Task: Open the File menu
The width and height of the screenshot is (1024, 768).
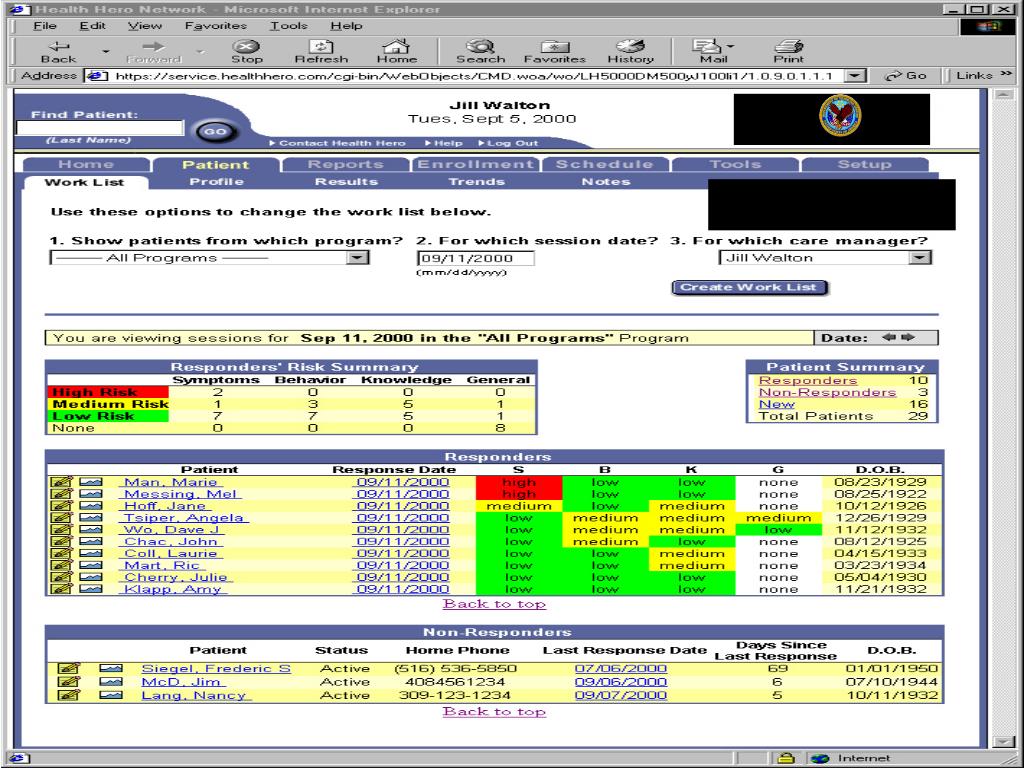Action: coord(44,26)
